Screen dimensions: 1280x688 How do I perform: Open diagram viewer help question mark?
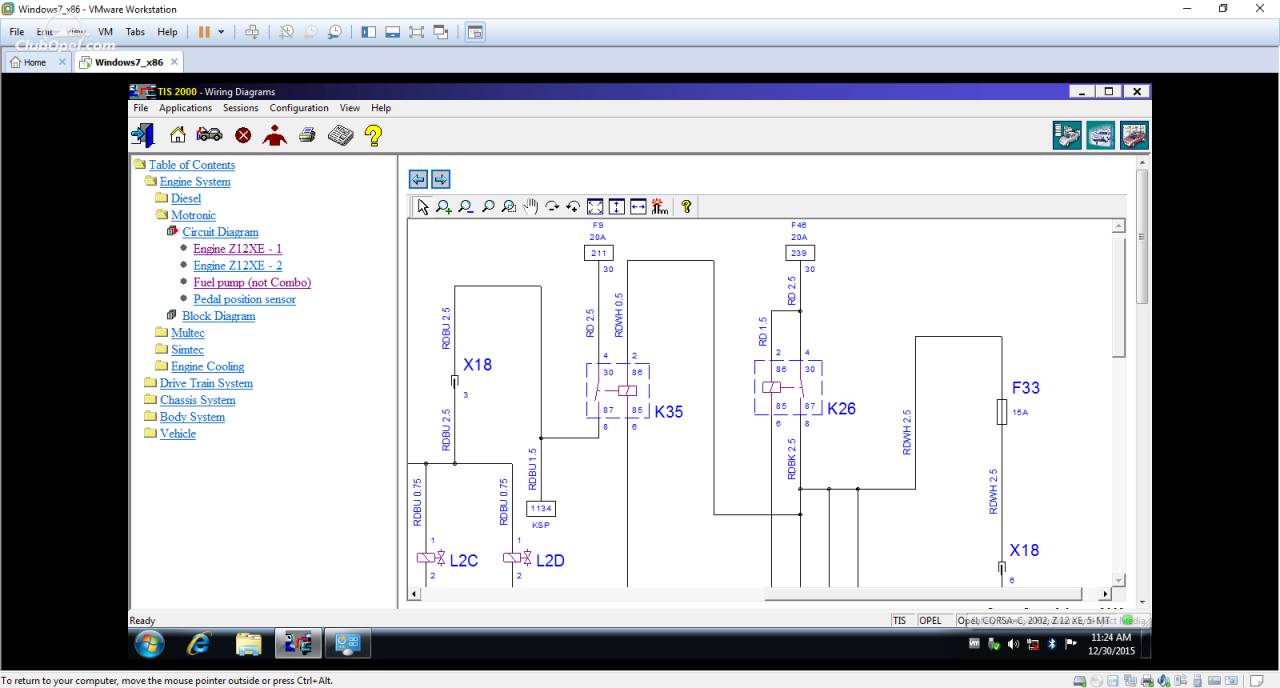(x=686, y=207)
